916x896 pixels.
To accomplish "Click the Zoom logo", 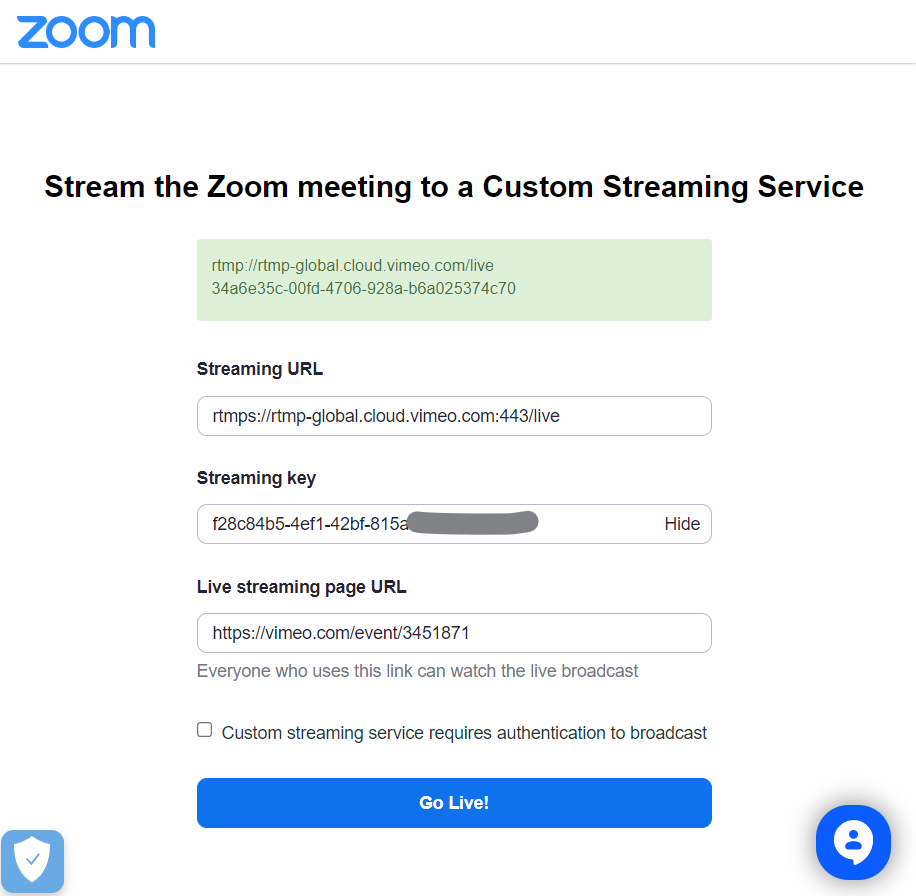I will (x=86, y=31).
